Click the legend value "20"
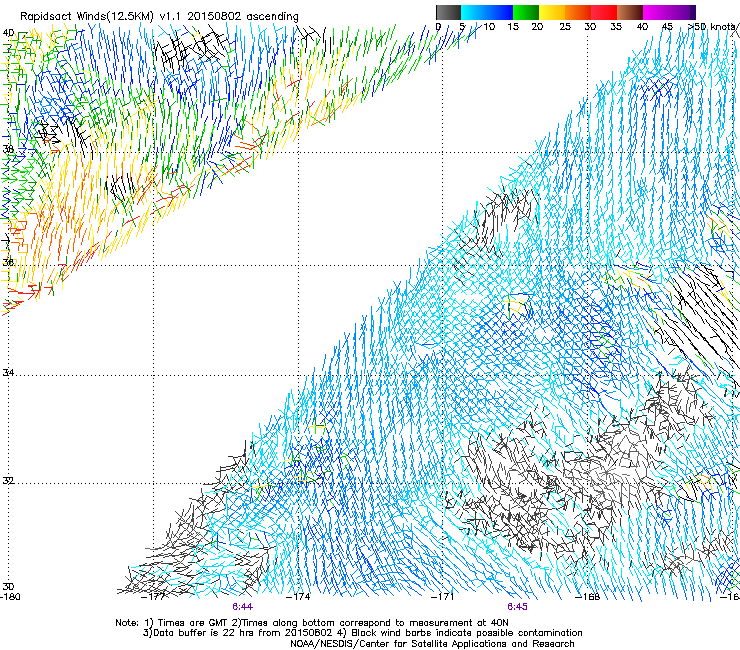The height and width of the screenshot is (650, 740). (x=537, y=27)
